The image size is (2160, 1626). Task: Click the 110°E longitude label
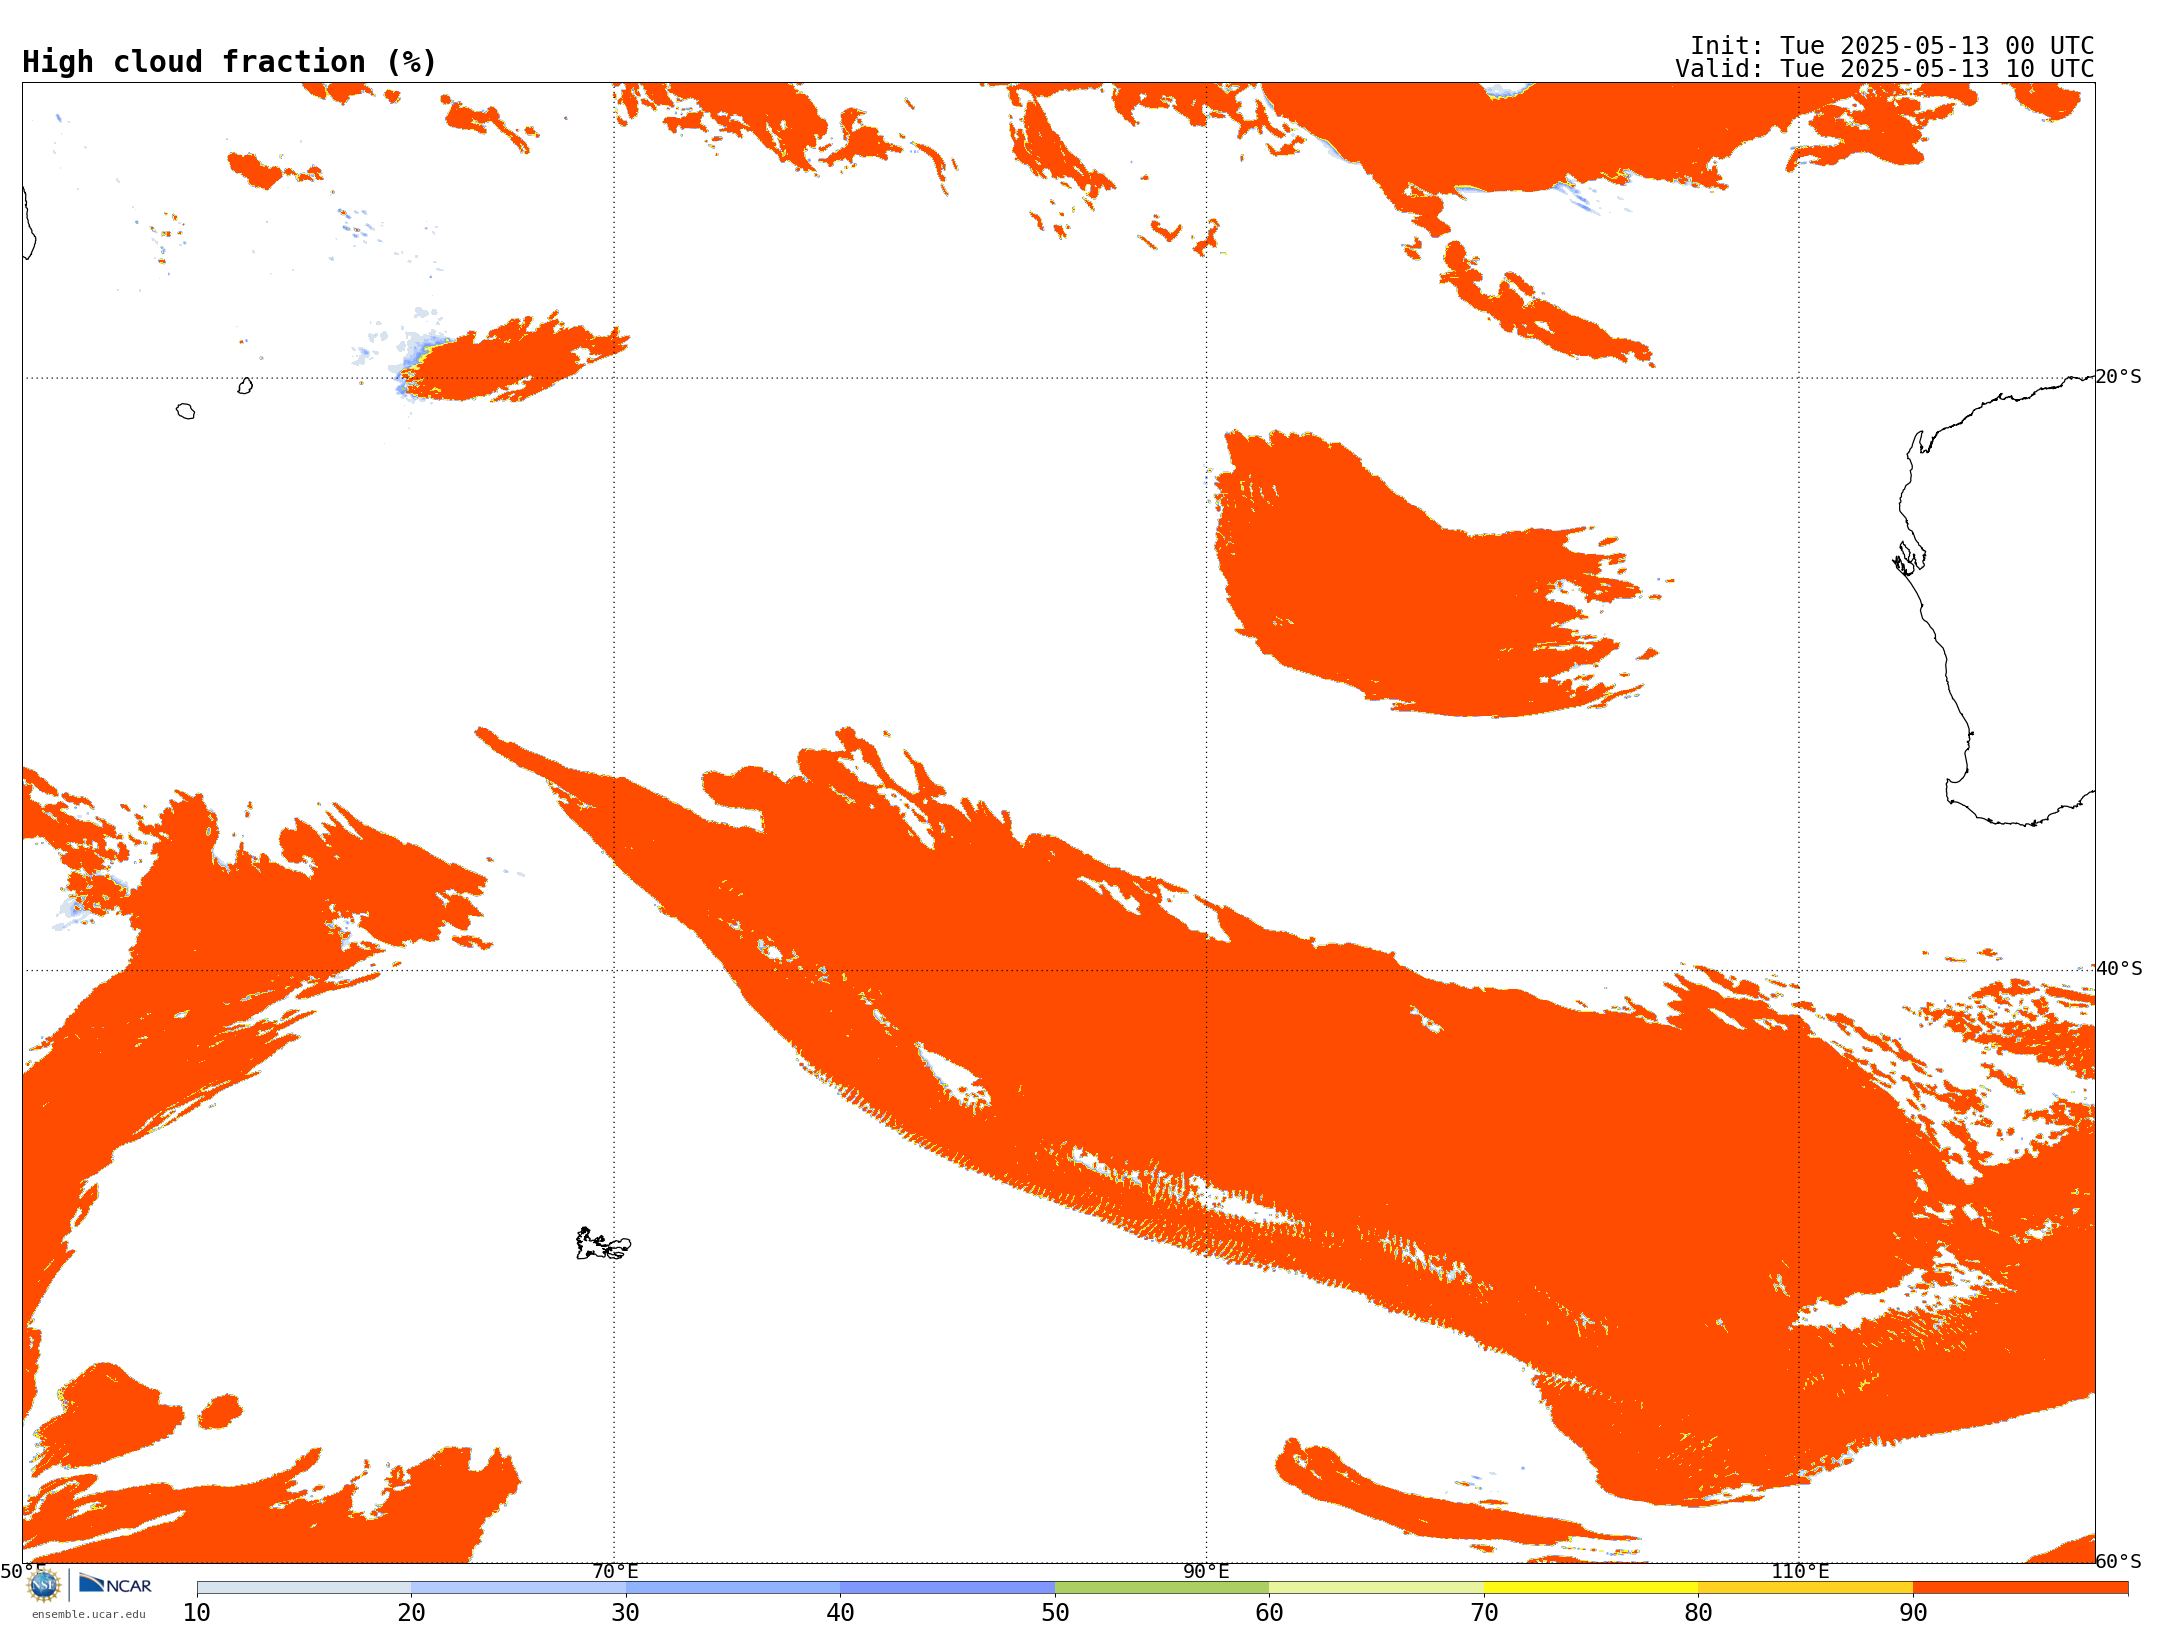click(x=1800, y=1571)
